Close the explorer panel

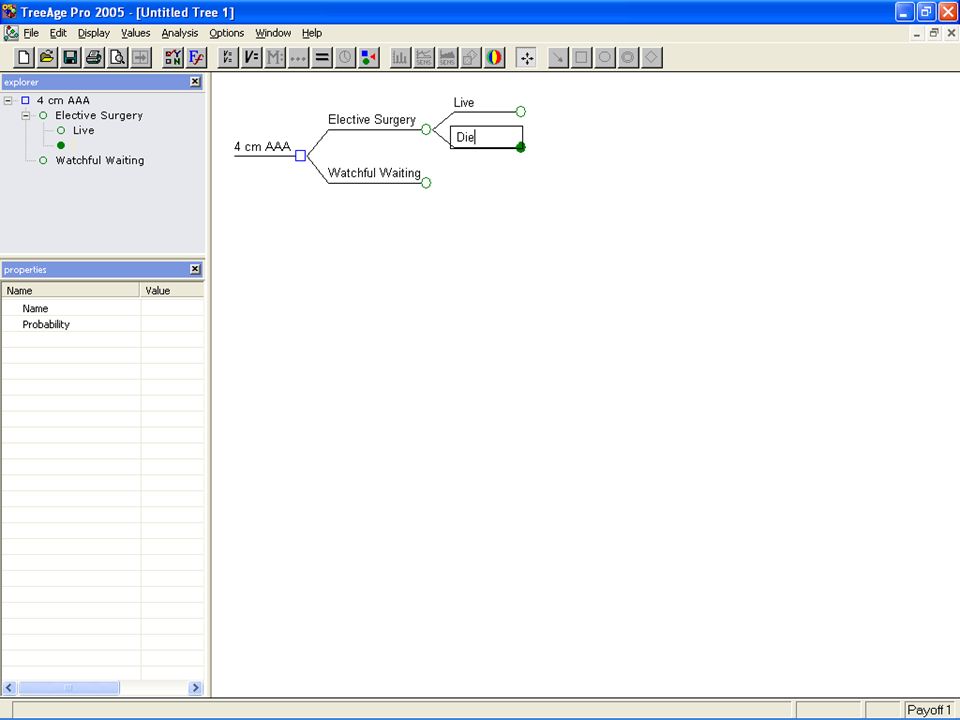click(195, 81)
